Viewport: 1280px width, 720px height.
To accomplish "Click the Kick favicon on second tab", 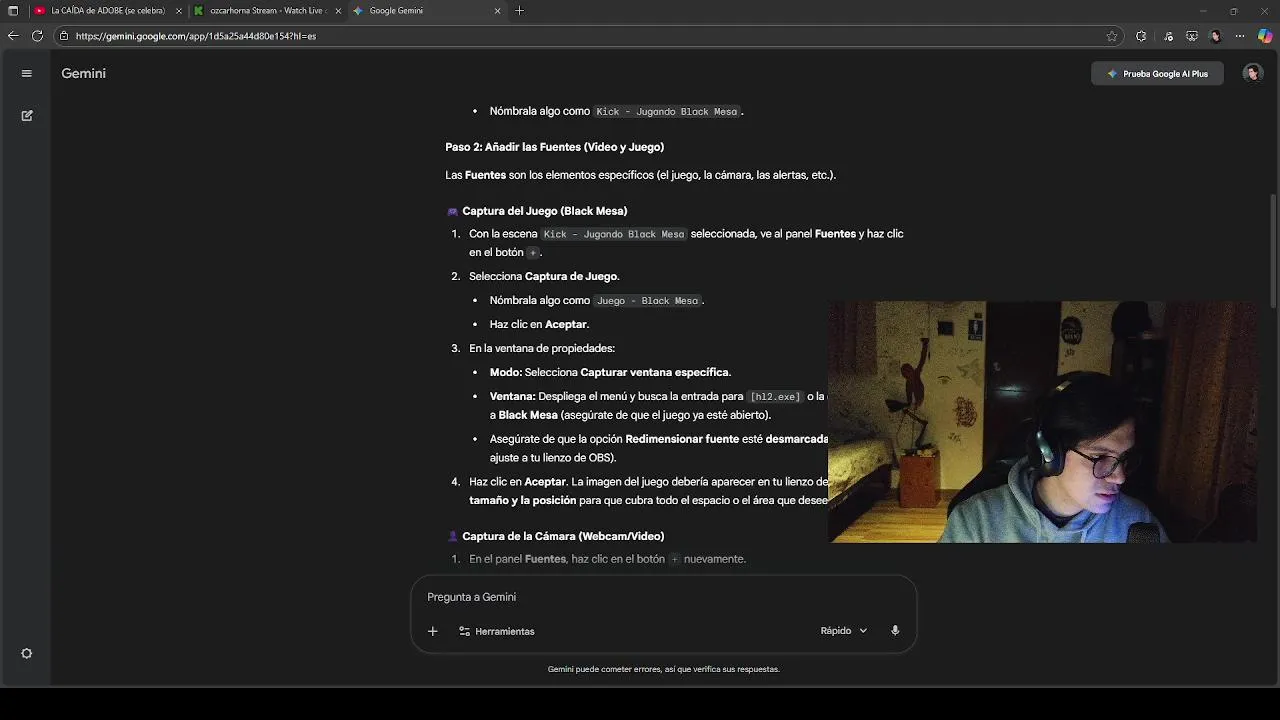I will coord(199,11).
